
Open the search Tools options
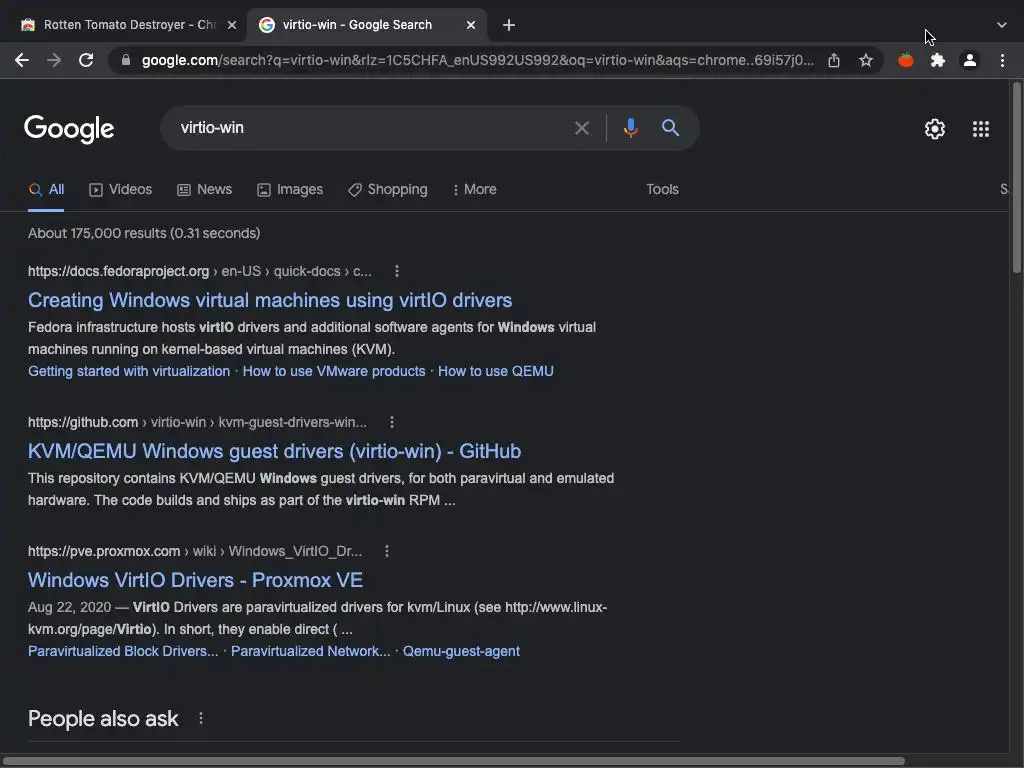click(662, 189)
